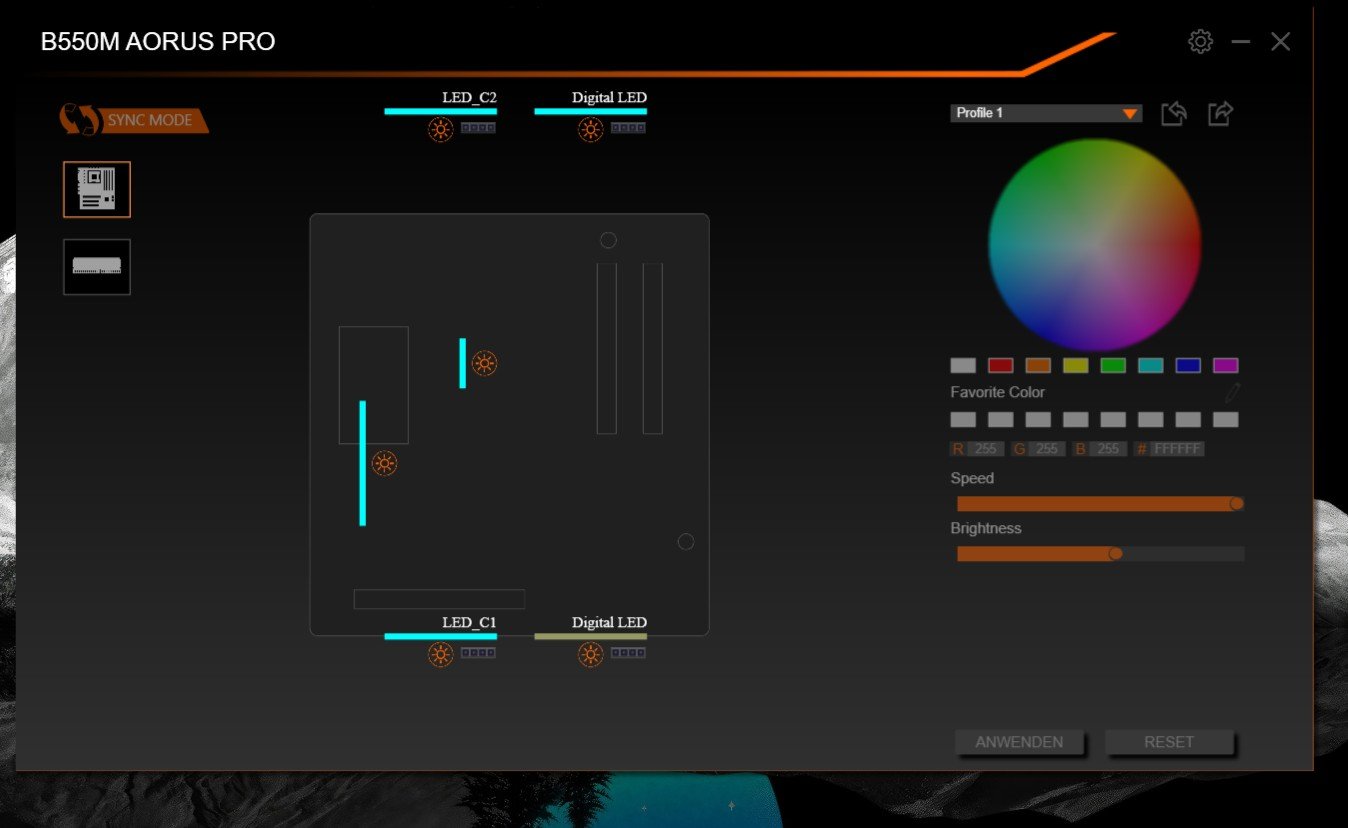
Task: Toggle SYNC MODE
Action: click(134, 120)
